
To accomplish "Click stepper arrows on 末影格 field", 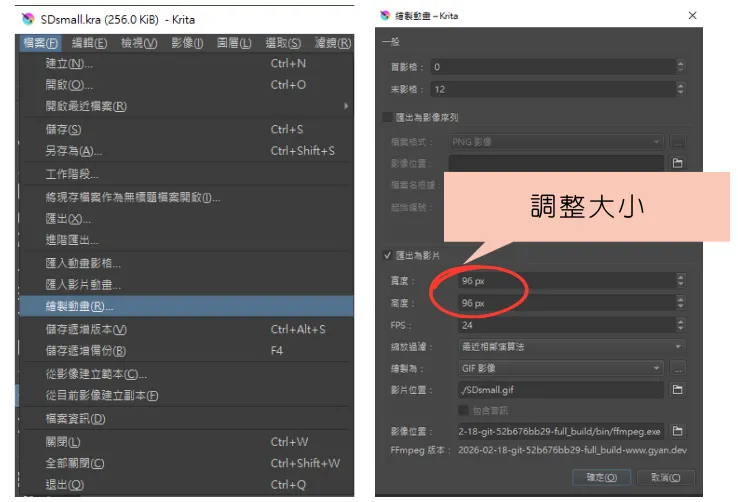I will 681,89.
